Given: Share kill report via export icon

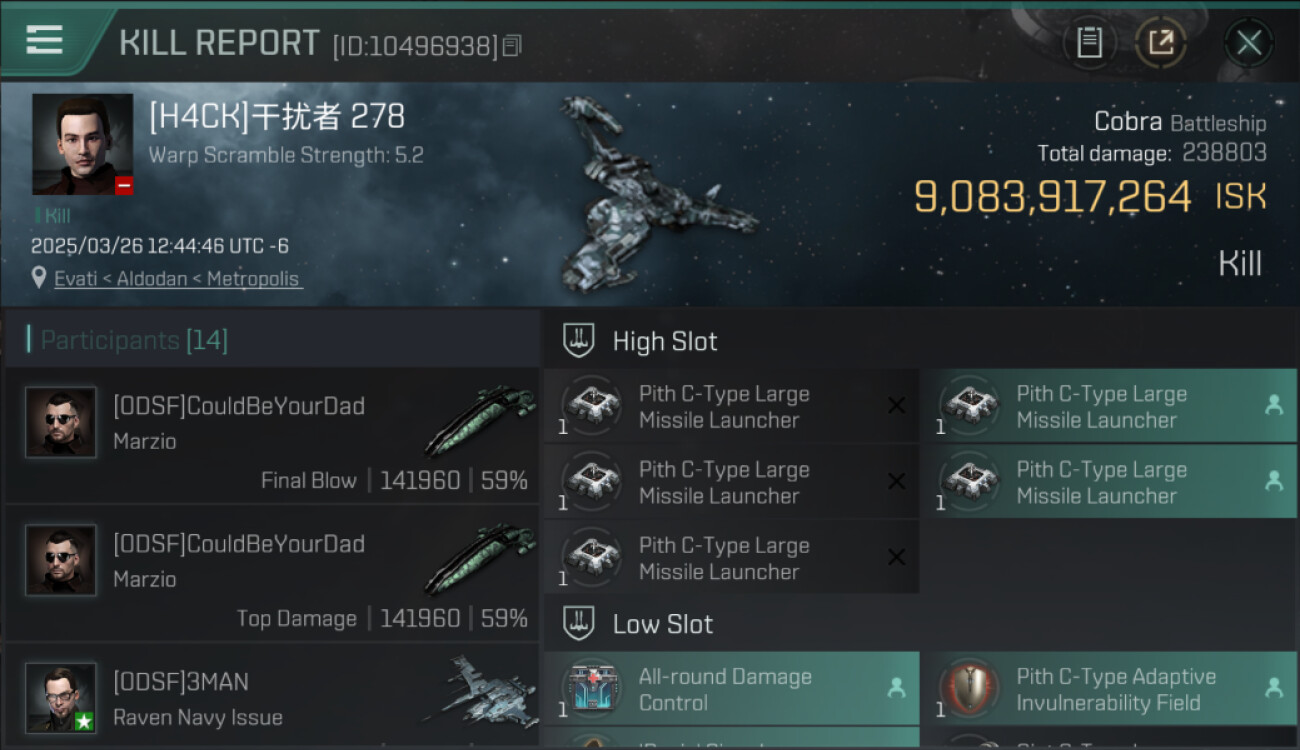Looking at the screenshot, I should [1161, 43].
